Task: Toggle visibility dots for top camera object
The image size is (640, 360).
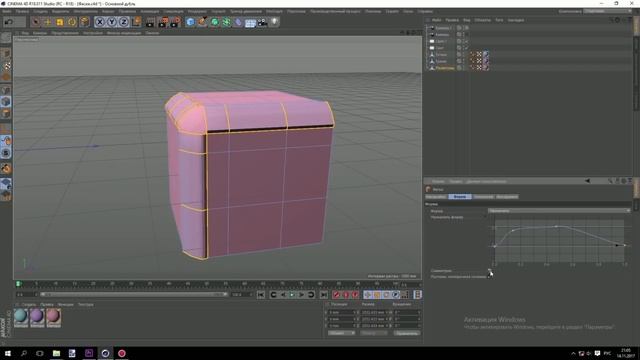Action: coord(464,28)
